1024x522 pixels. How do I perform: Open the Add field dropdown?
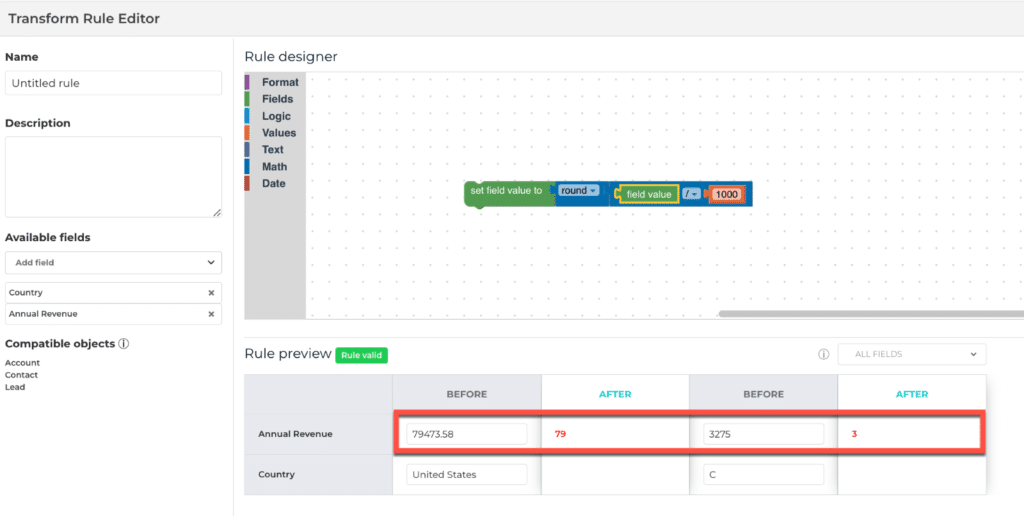click(x=113, y=262)
